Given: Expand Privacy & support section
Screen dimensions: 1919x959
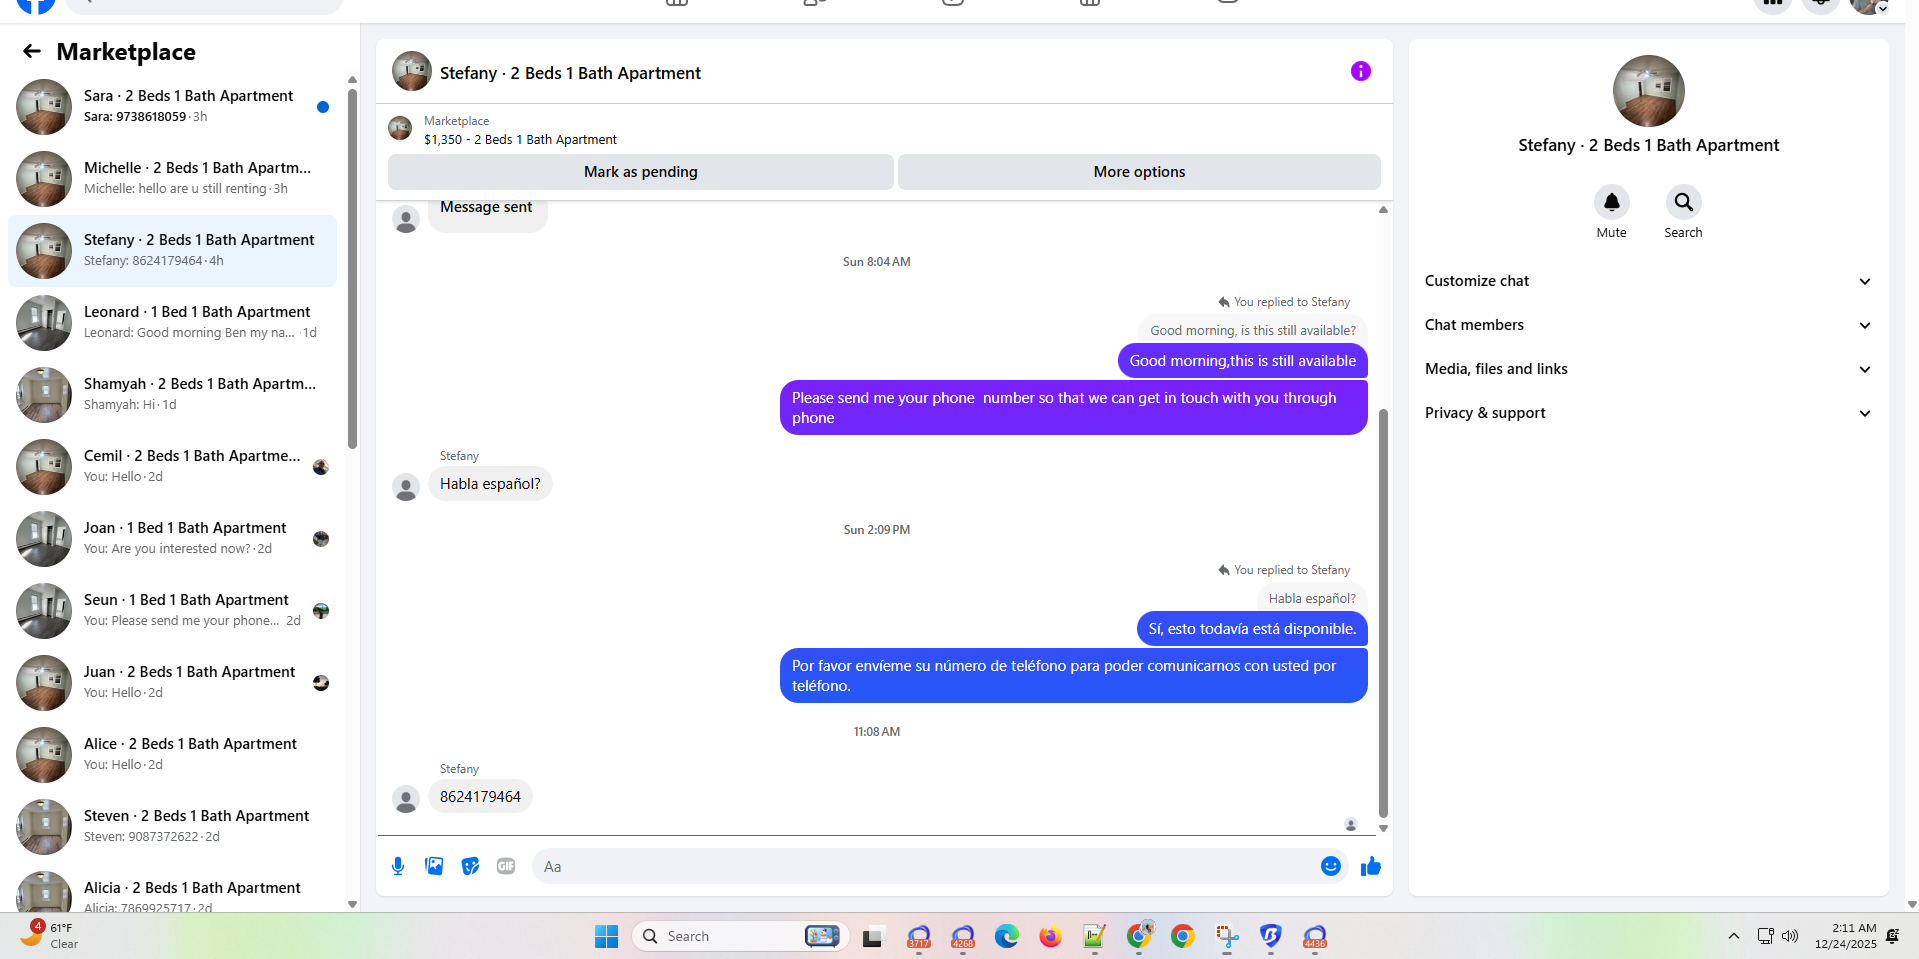Looking at the screenshot, I should point(1647,413).
